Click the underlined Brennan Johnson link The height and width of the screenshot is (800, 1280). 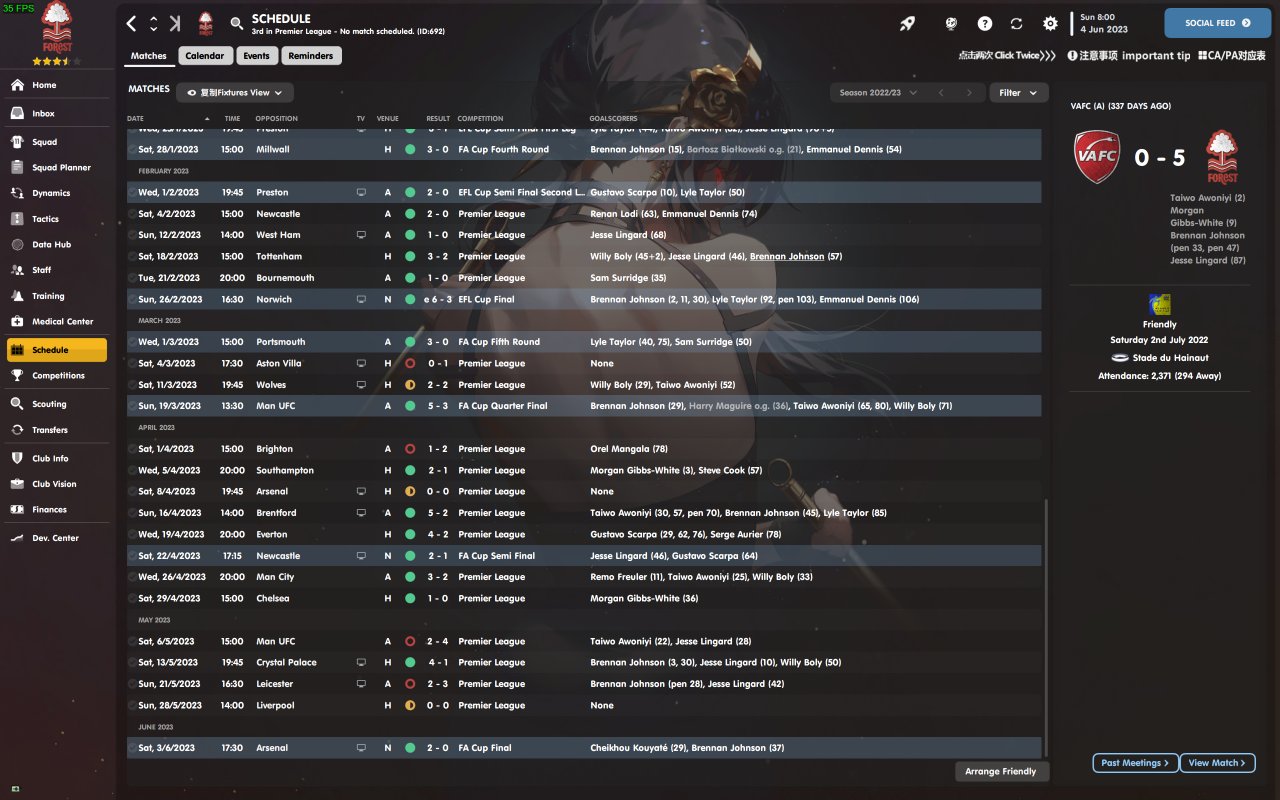(x=787, y=257)
